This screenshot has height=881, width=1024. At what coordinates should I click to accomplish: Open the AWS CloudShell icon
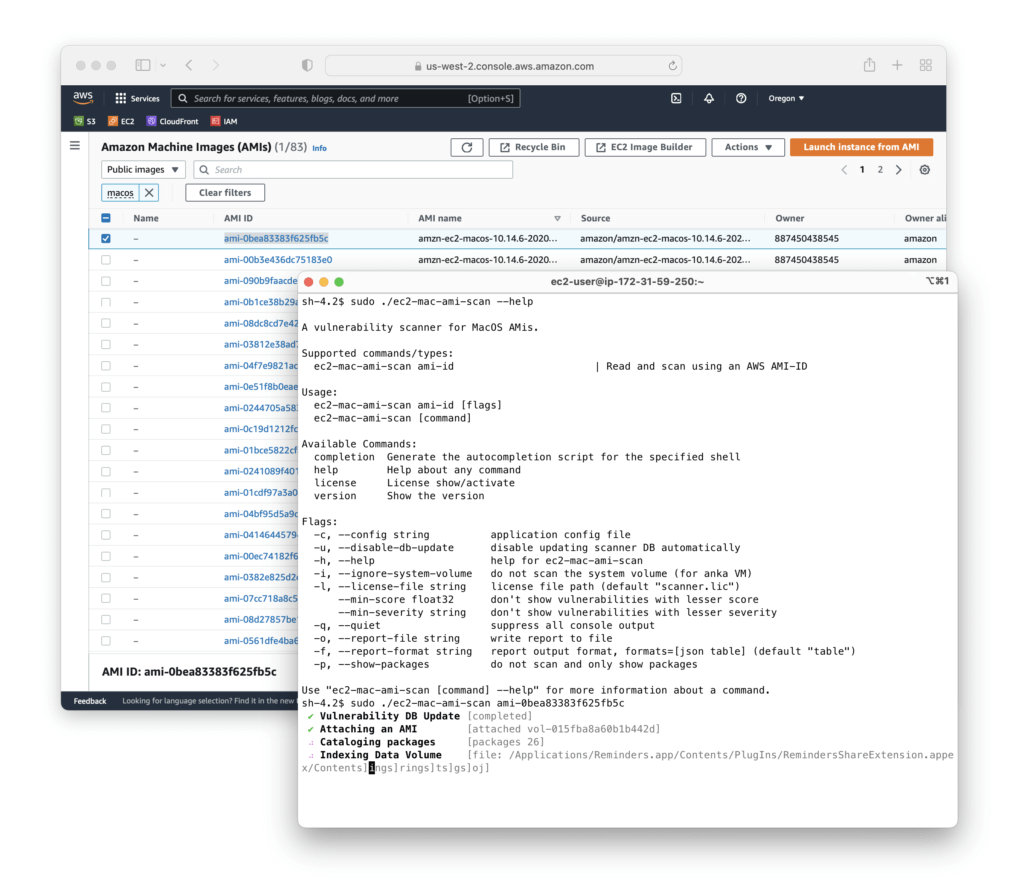[x=676, y=98]
